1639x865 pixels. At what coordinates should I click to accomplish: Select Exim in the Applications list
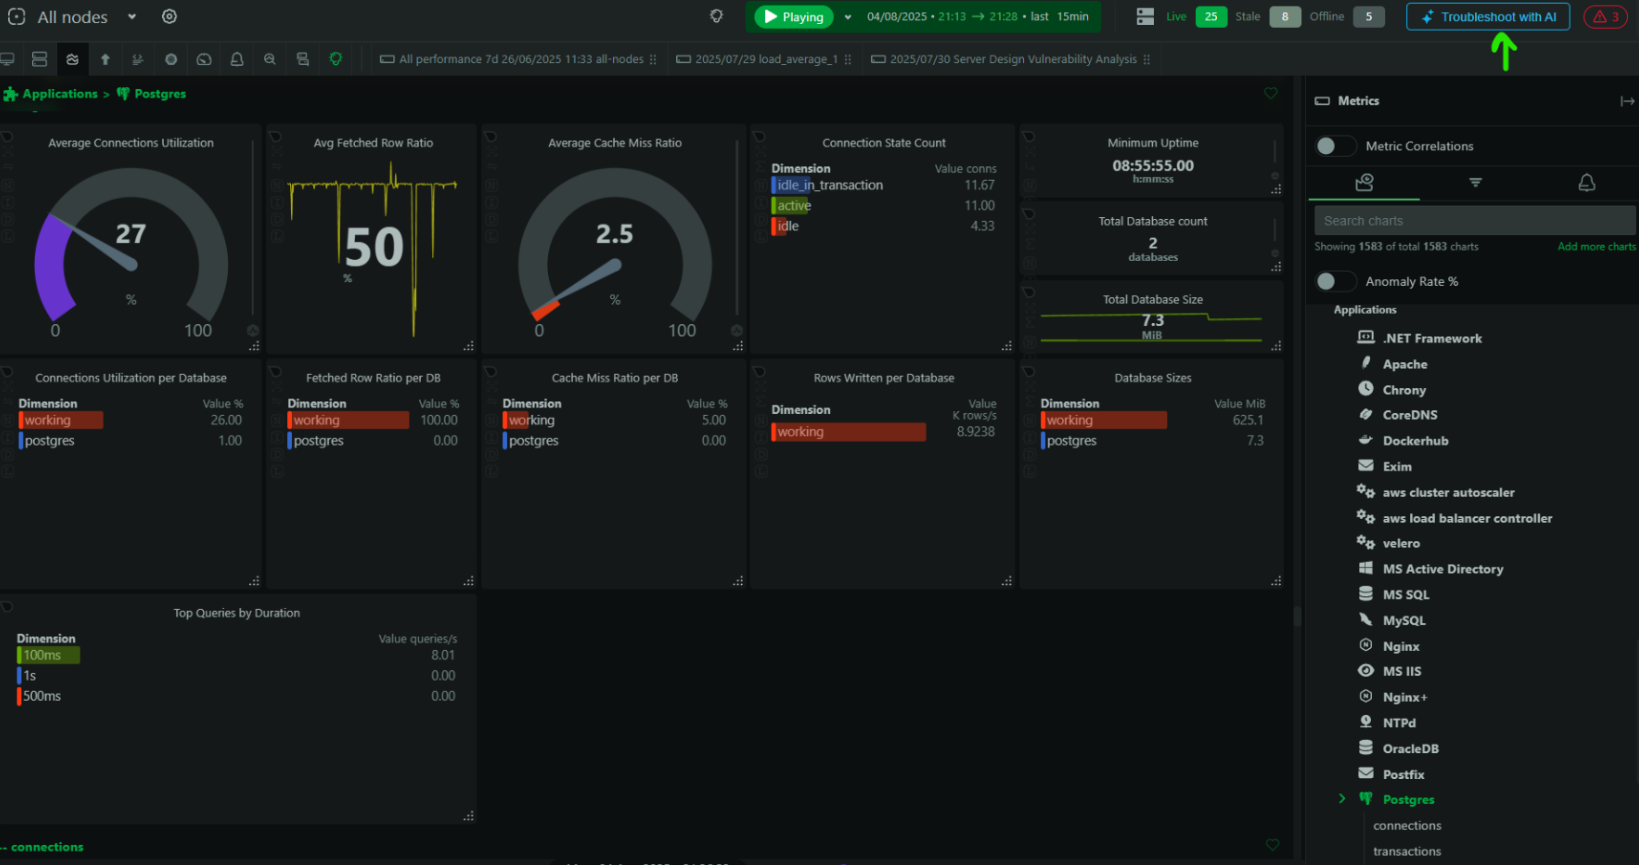coord(1396,467)
